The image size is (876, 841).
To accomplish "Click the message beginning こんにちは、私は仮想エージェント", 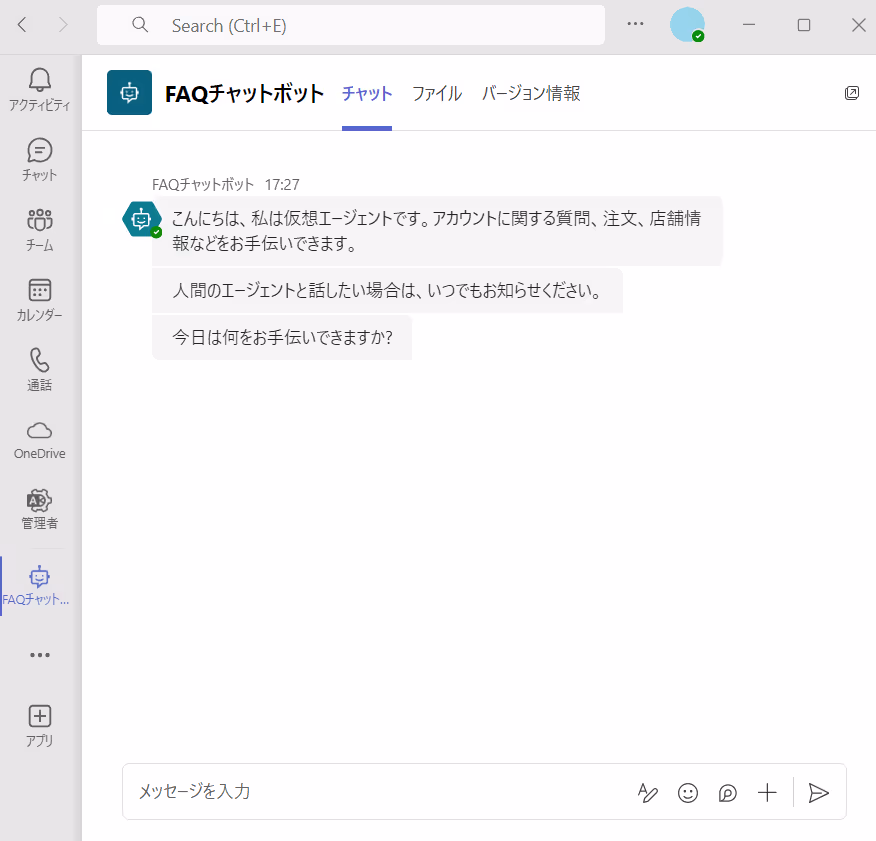I will (x=437, y=231).
